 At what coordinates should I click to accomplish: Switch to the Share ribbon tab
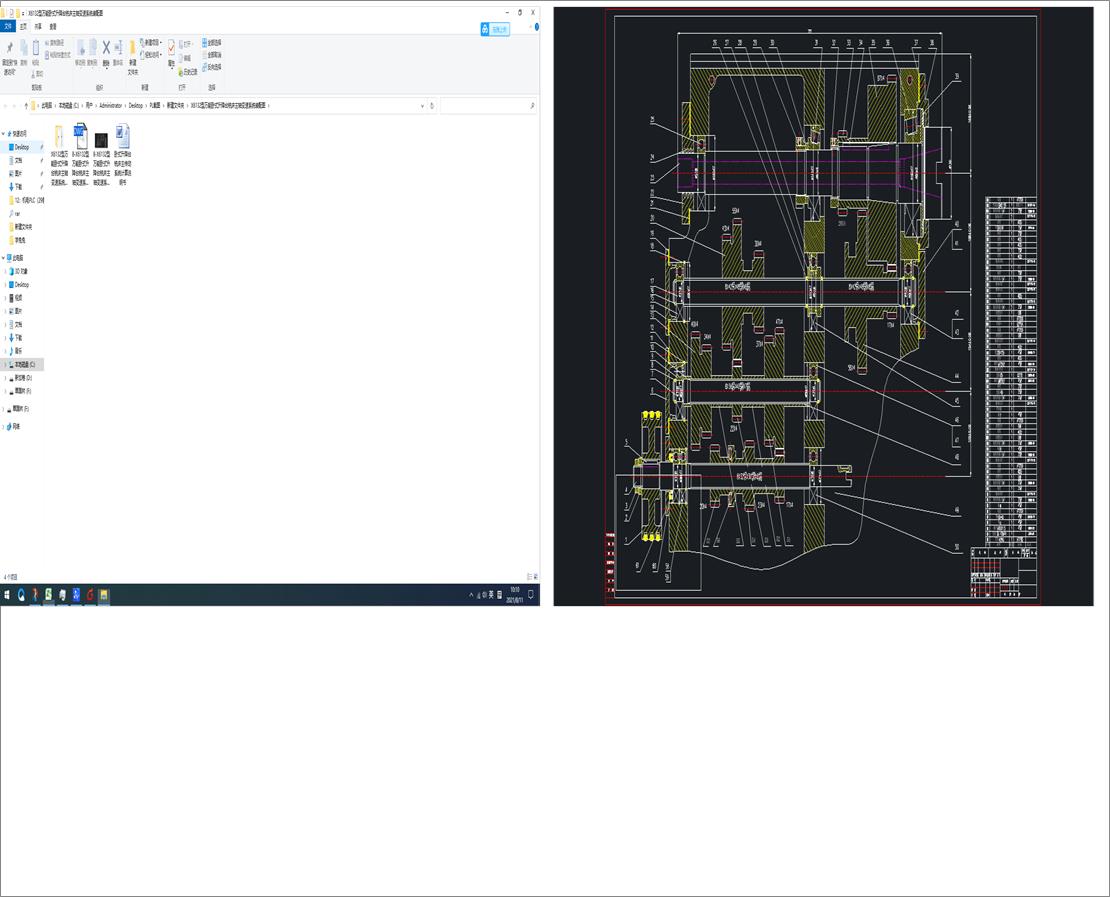coord(38,27)
